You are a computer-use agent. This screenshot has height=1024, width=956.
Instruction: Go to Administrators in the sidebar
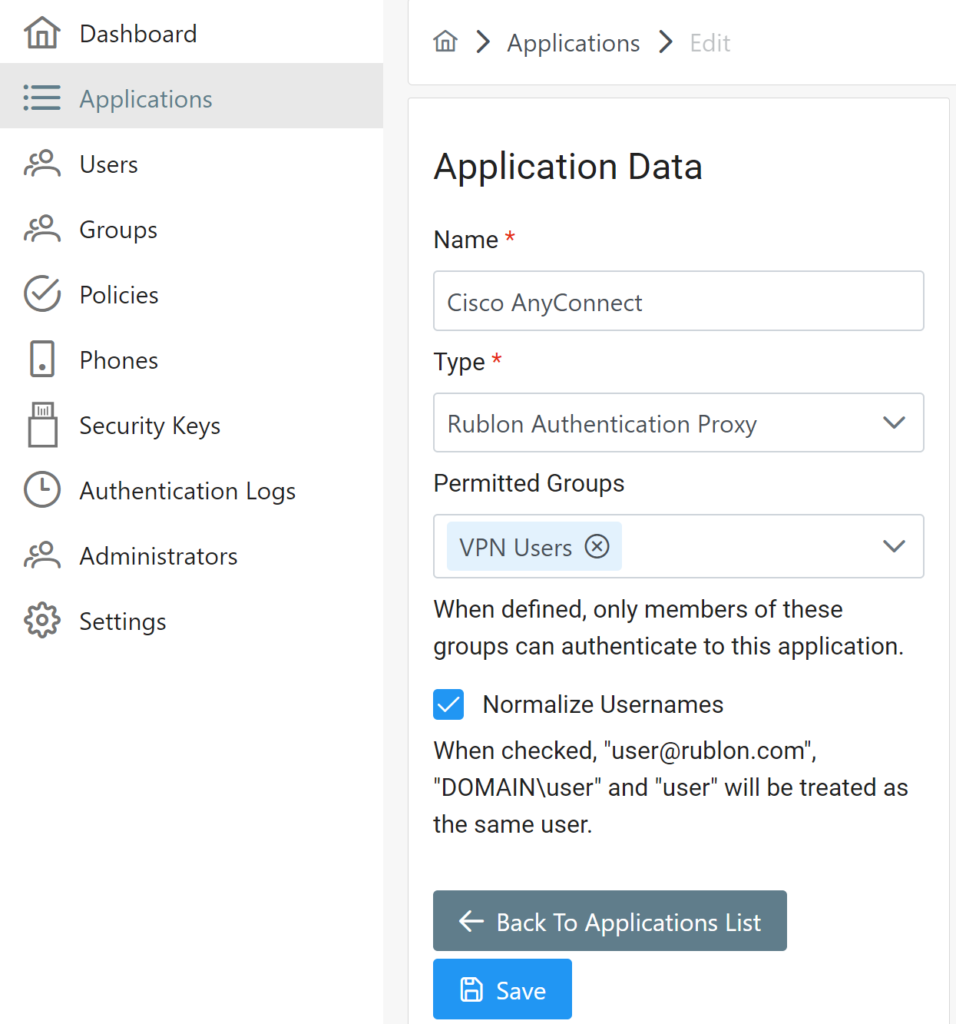coord(158,556)
